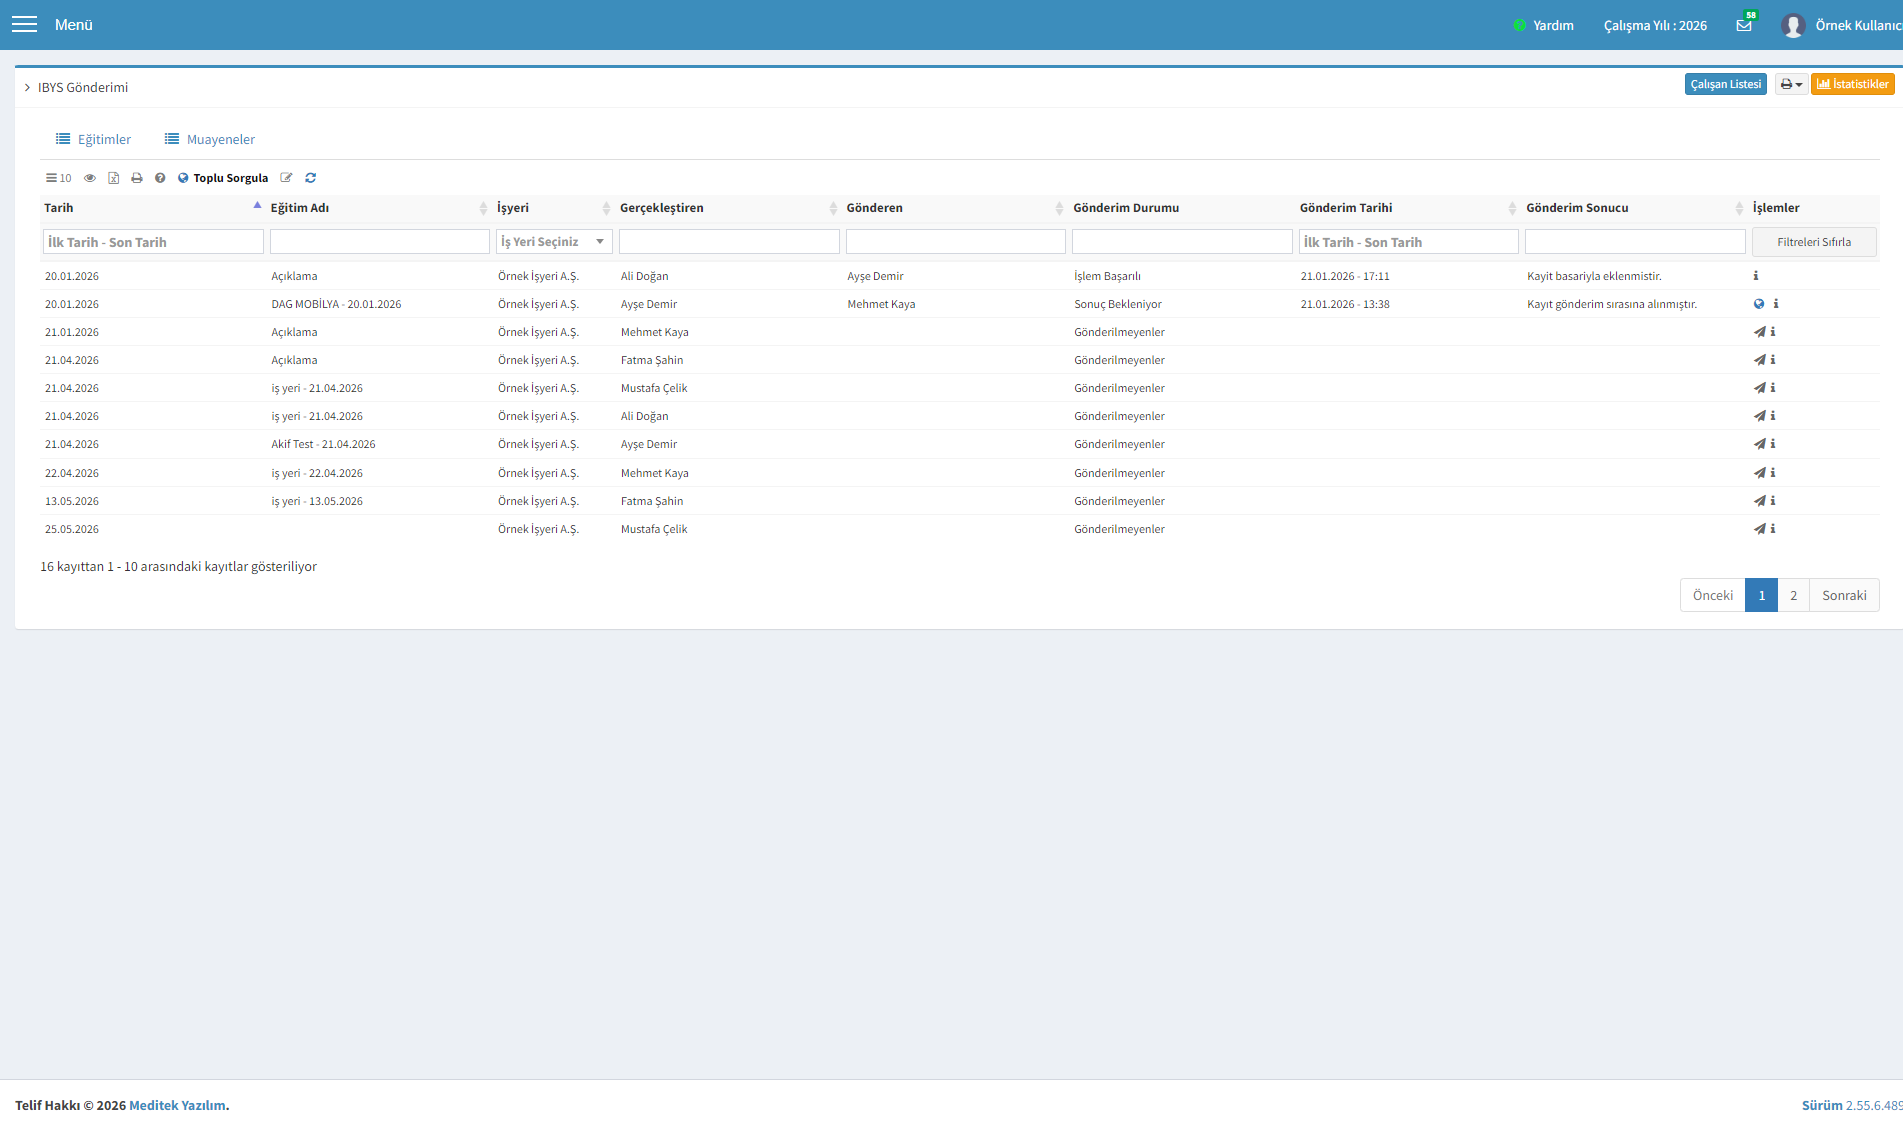Switch to the Muayeneler tab

point(210,139)
